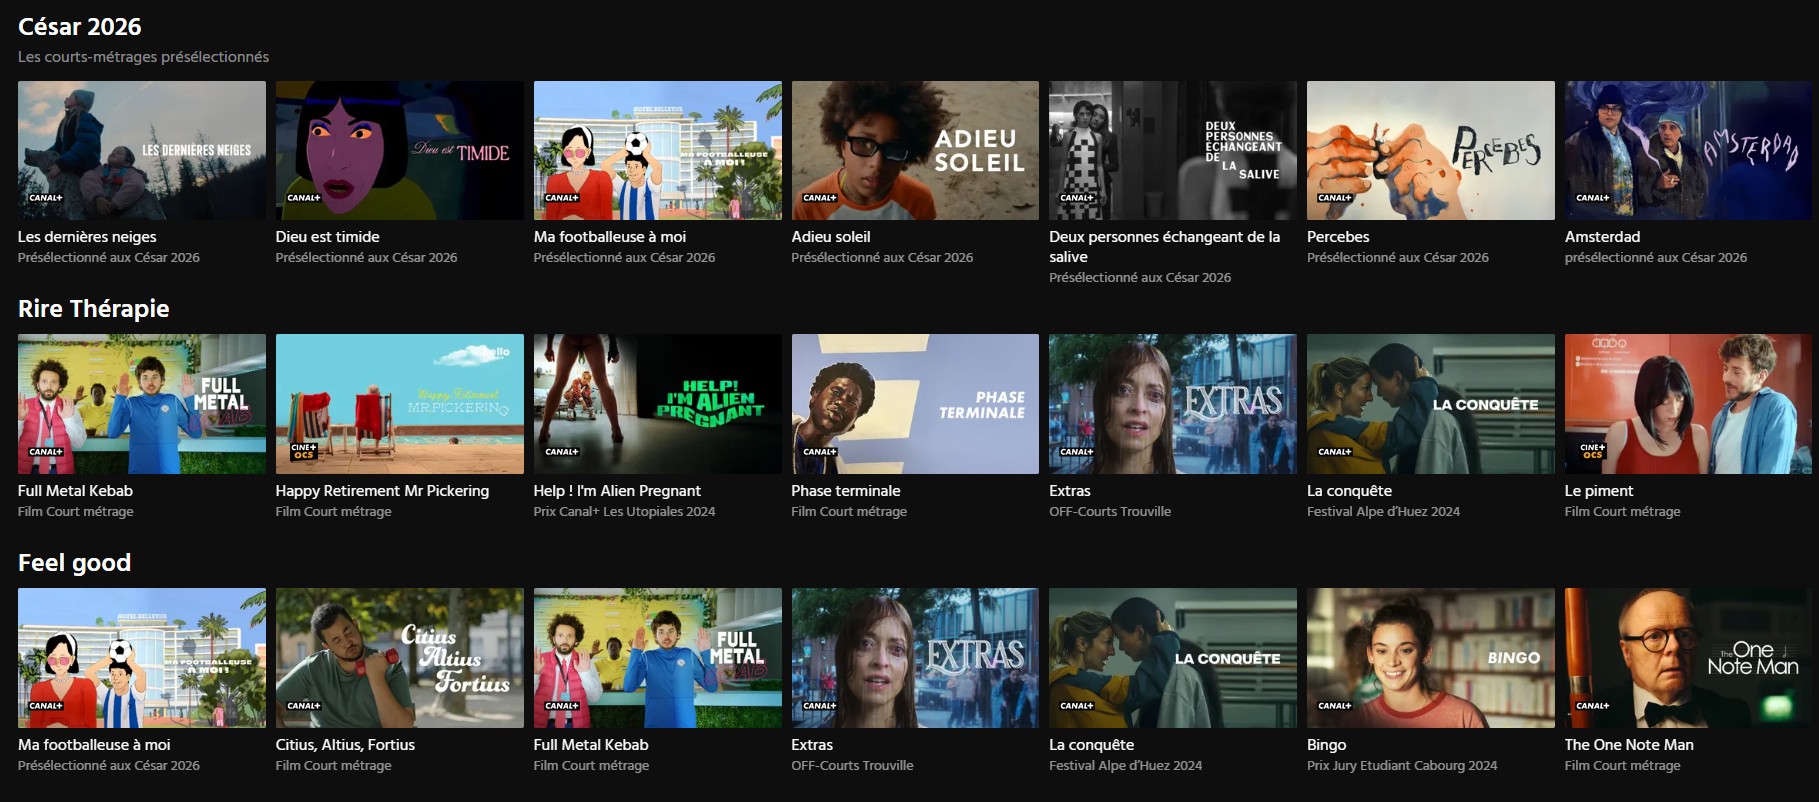
Task: Click 'Festival Alpe d'Huez 2024' caption in Feel good row
Action: coord(1126,766)
